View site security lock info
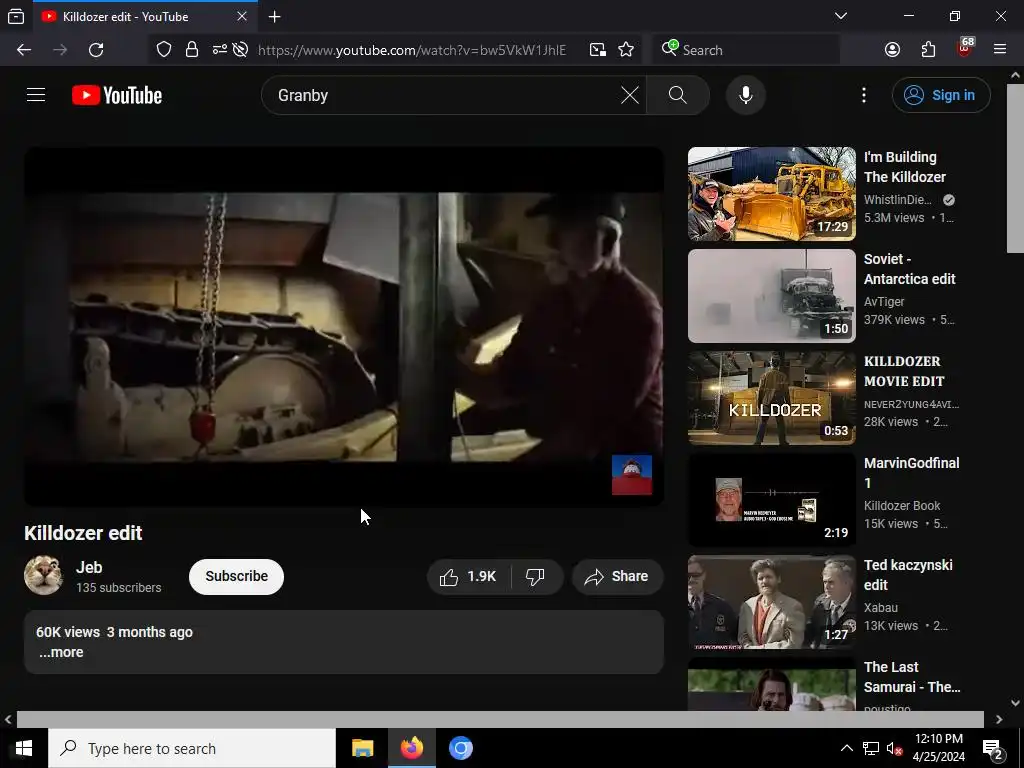This screenshot has width=1024, height=768. (191, 50)
